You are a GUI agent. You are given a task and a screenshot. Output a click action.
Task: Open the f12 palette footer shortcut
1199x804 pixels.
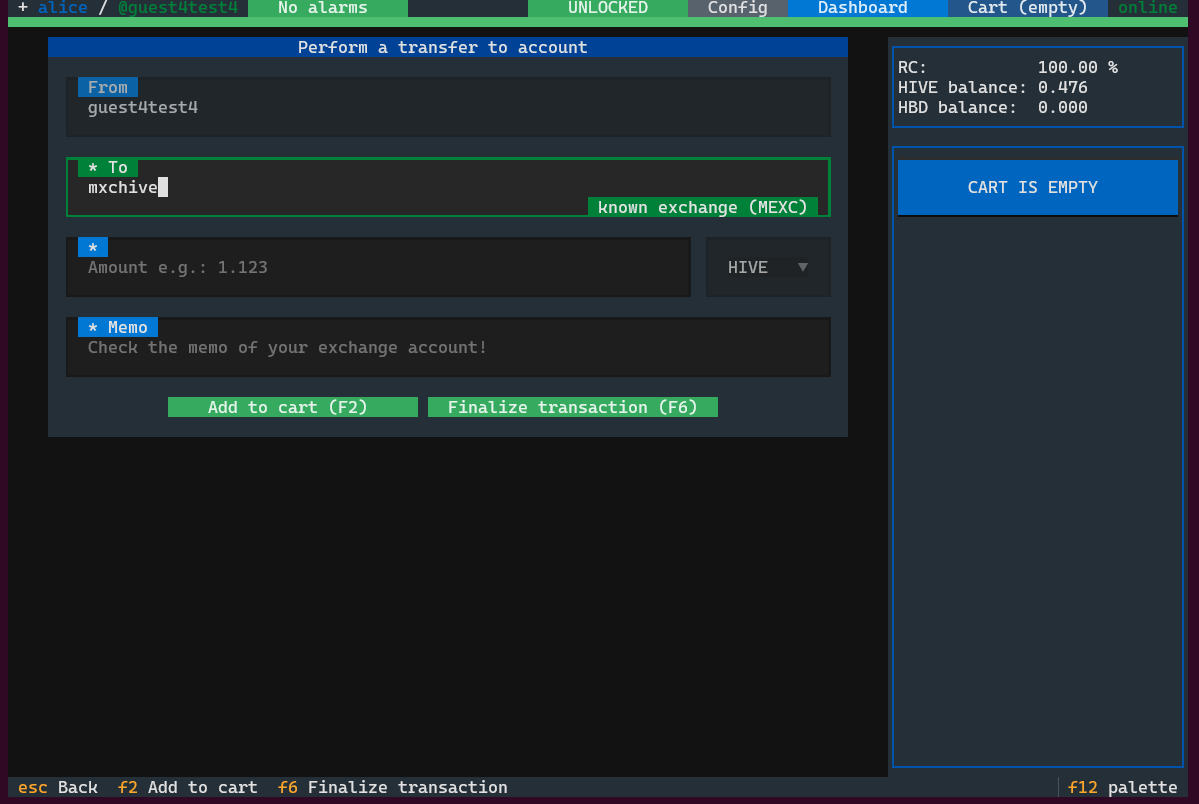tap(1122, 787)
